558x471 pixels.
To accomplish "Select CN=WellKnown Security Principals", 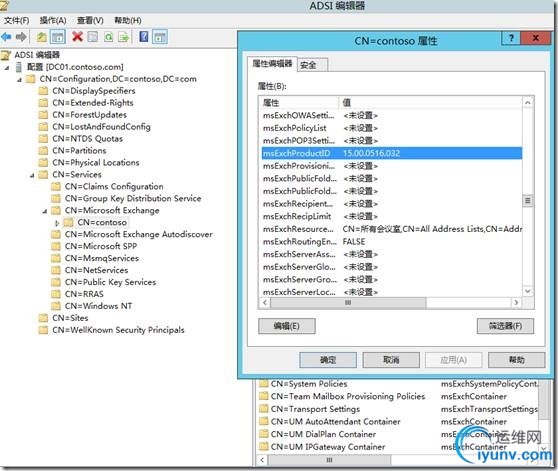I will coord(118,330).
